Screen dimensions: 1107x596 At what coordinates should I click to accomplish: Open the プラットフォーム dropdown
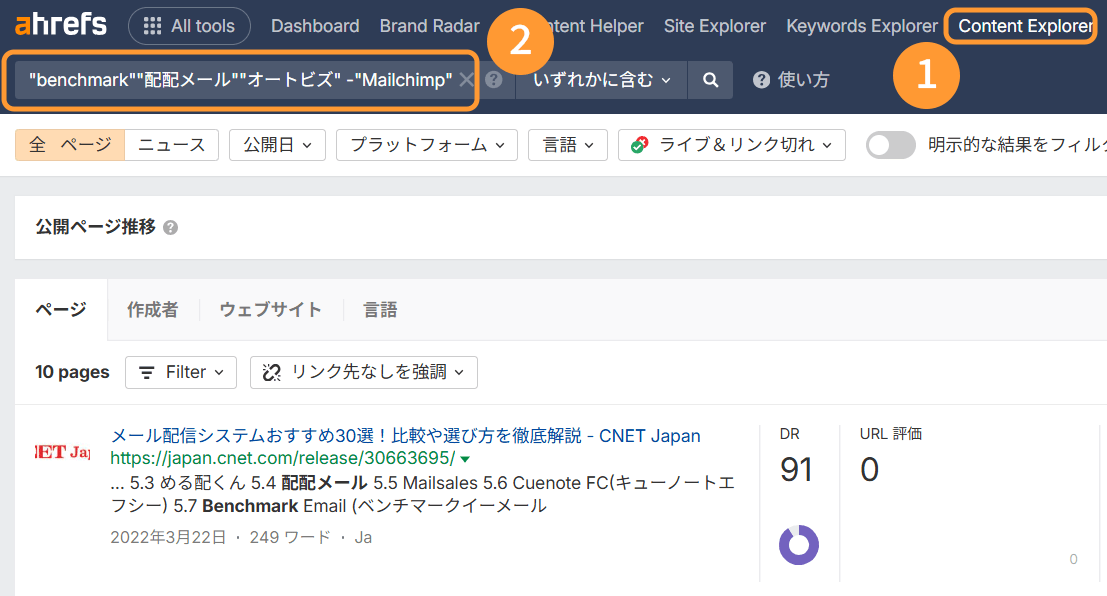point(426,144)
